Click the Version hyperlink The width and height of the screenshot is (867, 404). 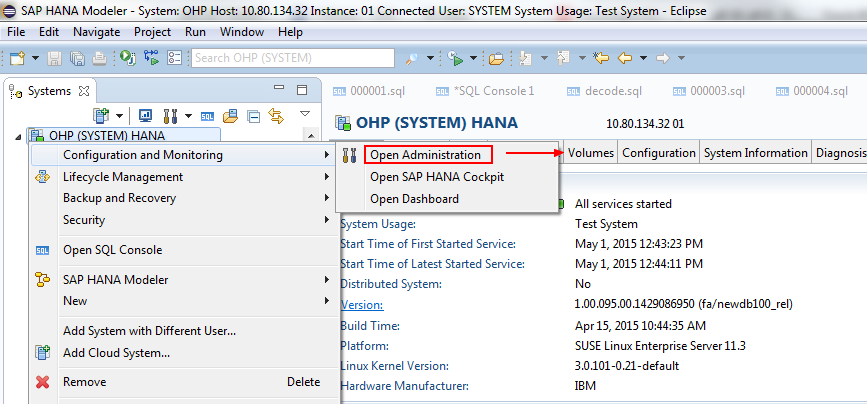pyautogui.click(x=360, y=305)
